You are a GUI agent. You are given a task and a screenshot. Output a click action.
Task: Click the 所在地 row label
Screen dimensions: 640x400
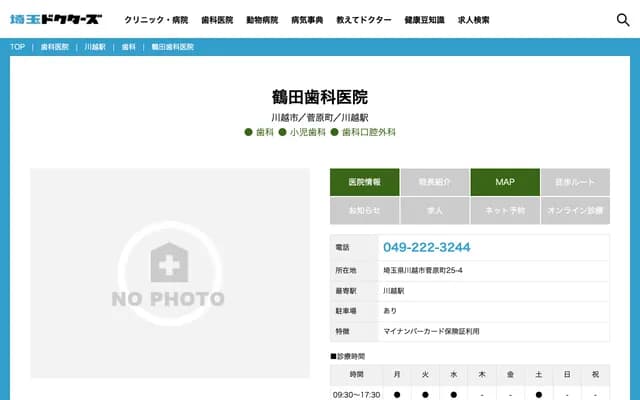(346, 270)
